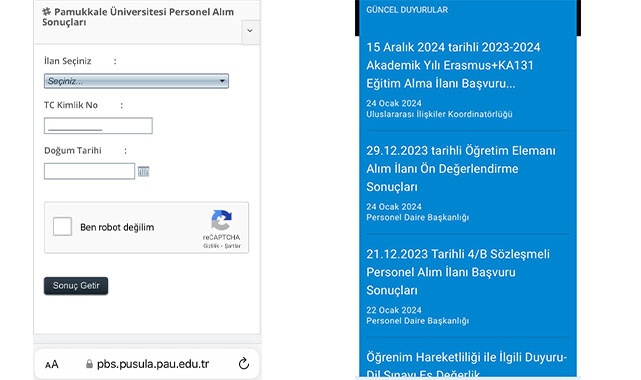
Task: Click the GÜNCEL DUYURULAR heading
Action: (x=407, y=10)
